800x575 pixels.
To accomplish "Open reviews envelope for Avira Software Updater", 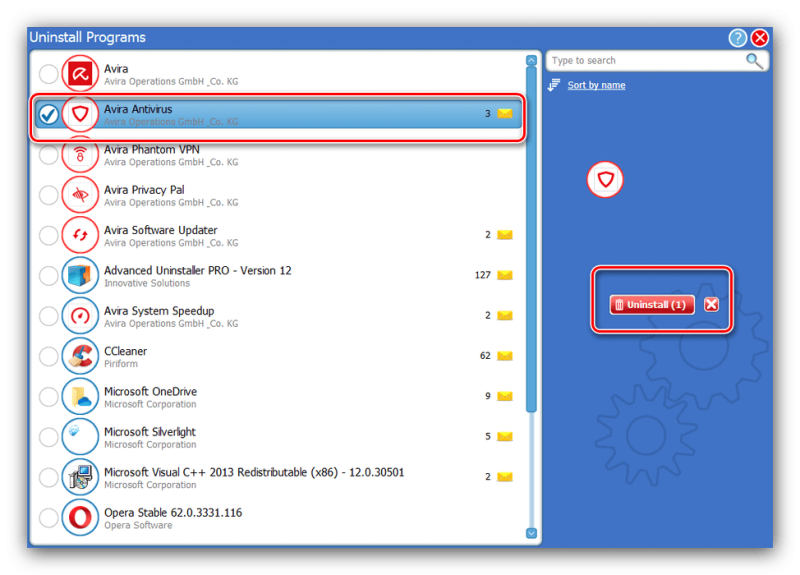I will pos(505,235).
